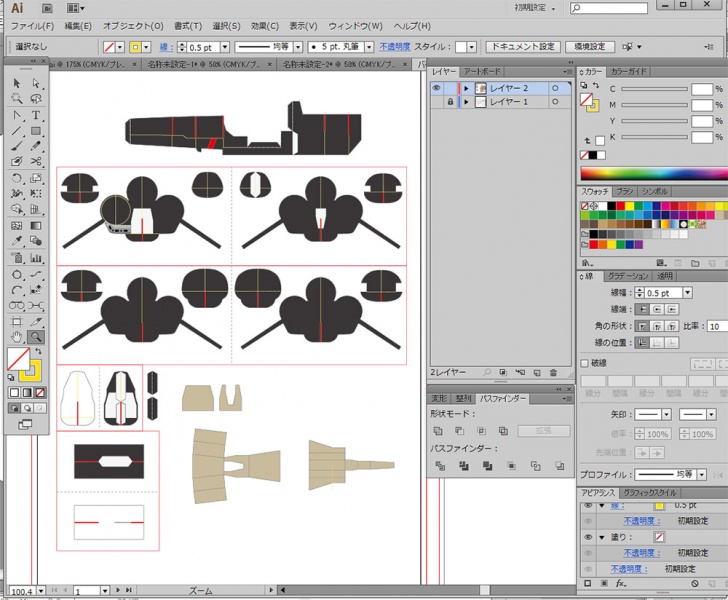Open 線幅 dropdown in Stroke panel
The height and width of the screenshot is (600, 728).
[x=688, y=293]
